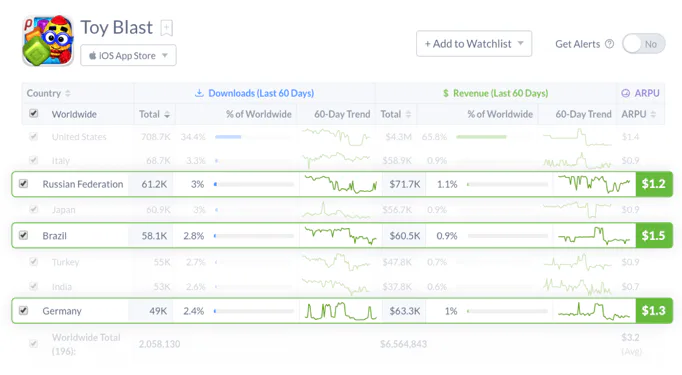The width and height of the screenshot is (682, 375).
Task: Sort by Country using sort arrows
Action: click(68, 94)
